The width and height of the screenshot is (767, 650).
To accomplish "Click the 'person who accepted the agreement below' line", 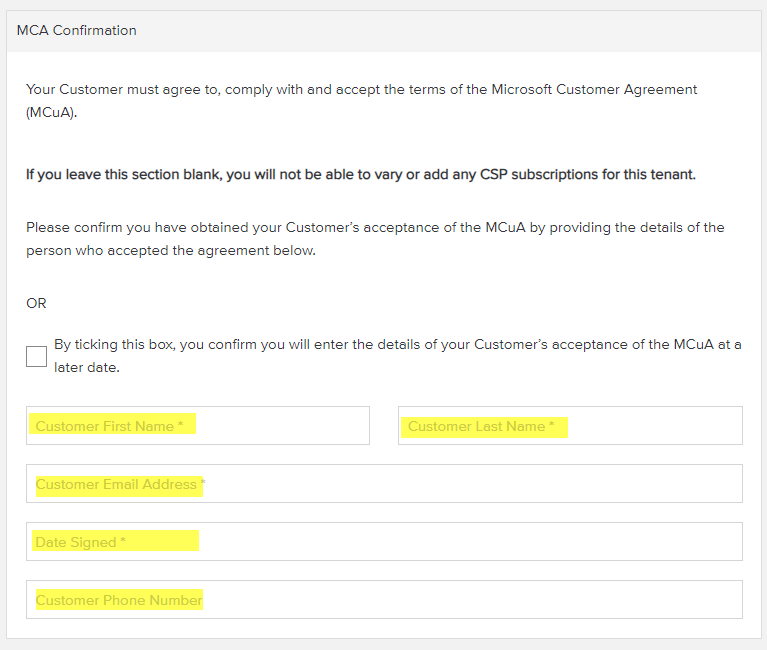I will 171,250.
